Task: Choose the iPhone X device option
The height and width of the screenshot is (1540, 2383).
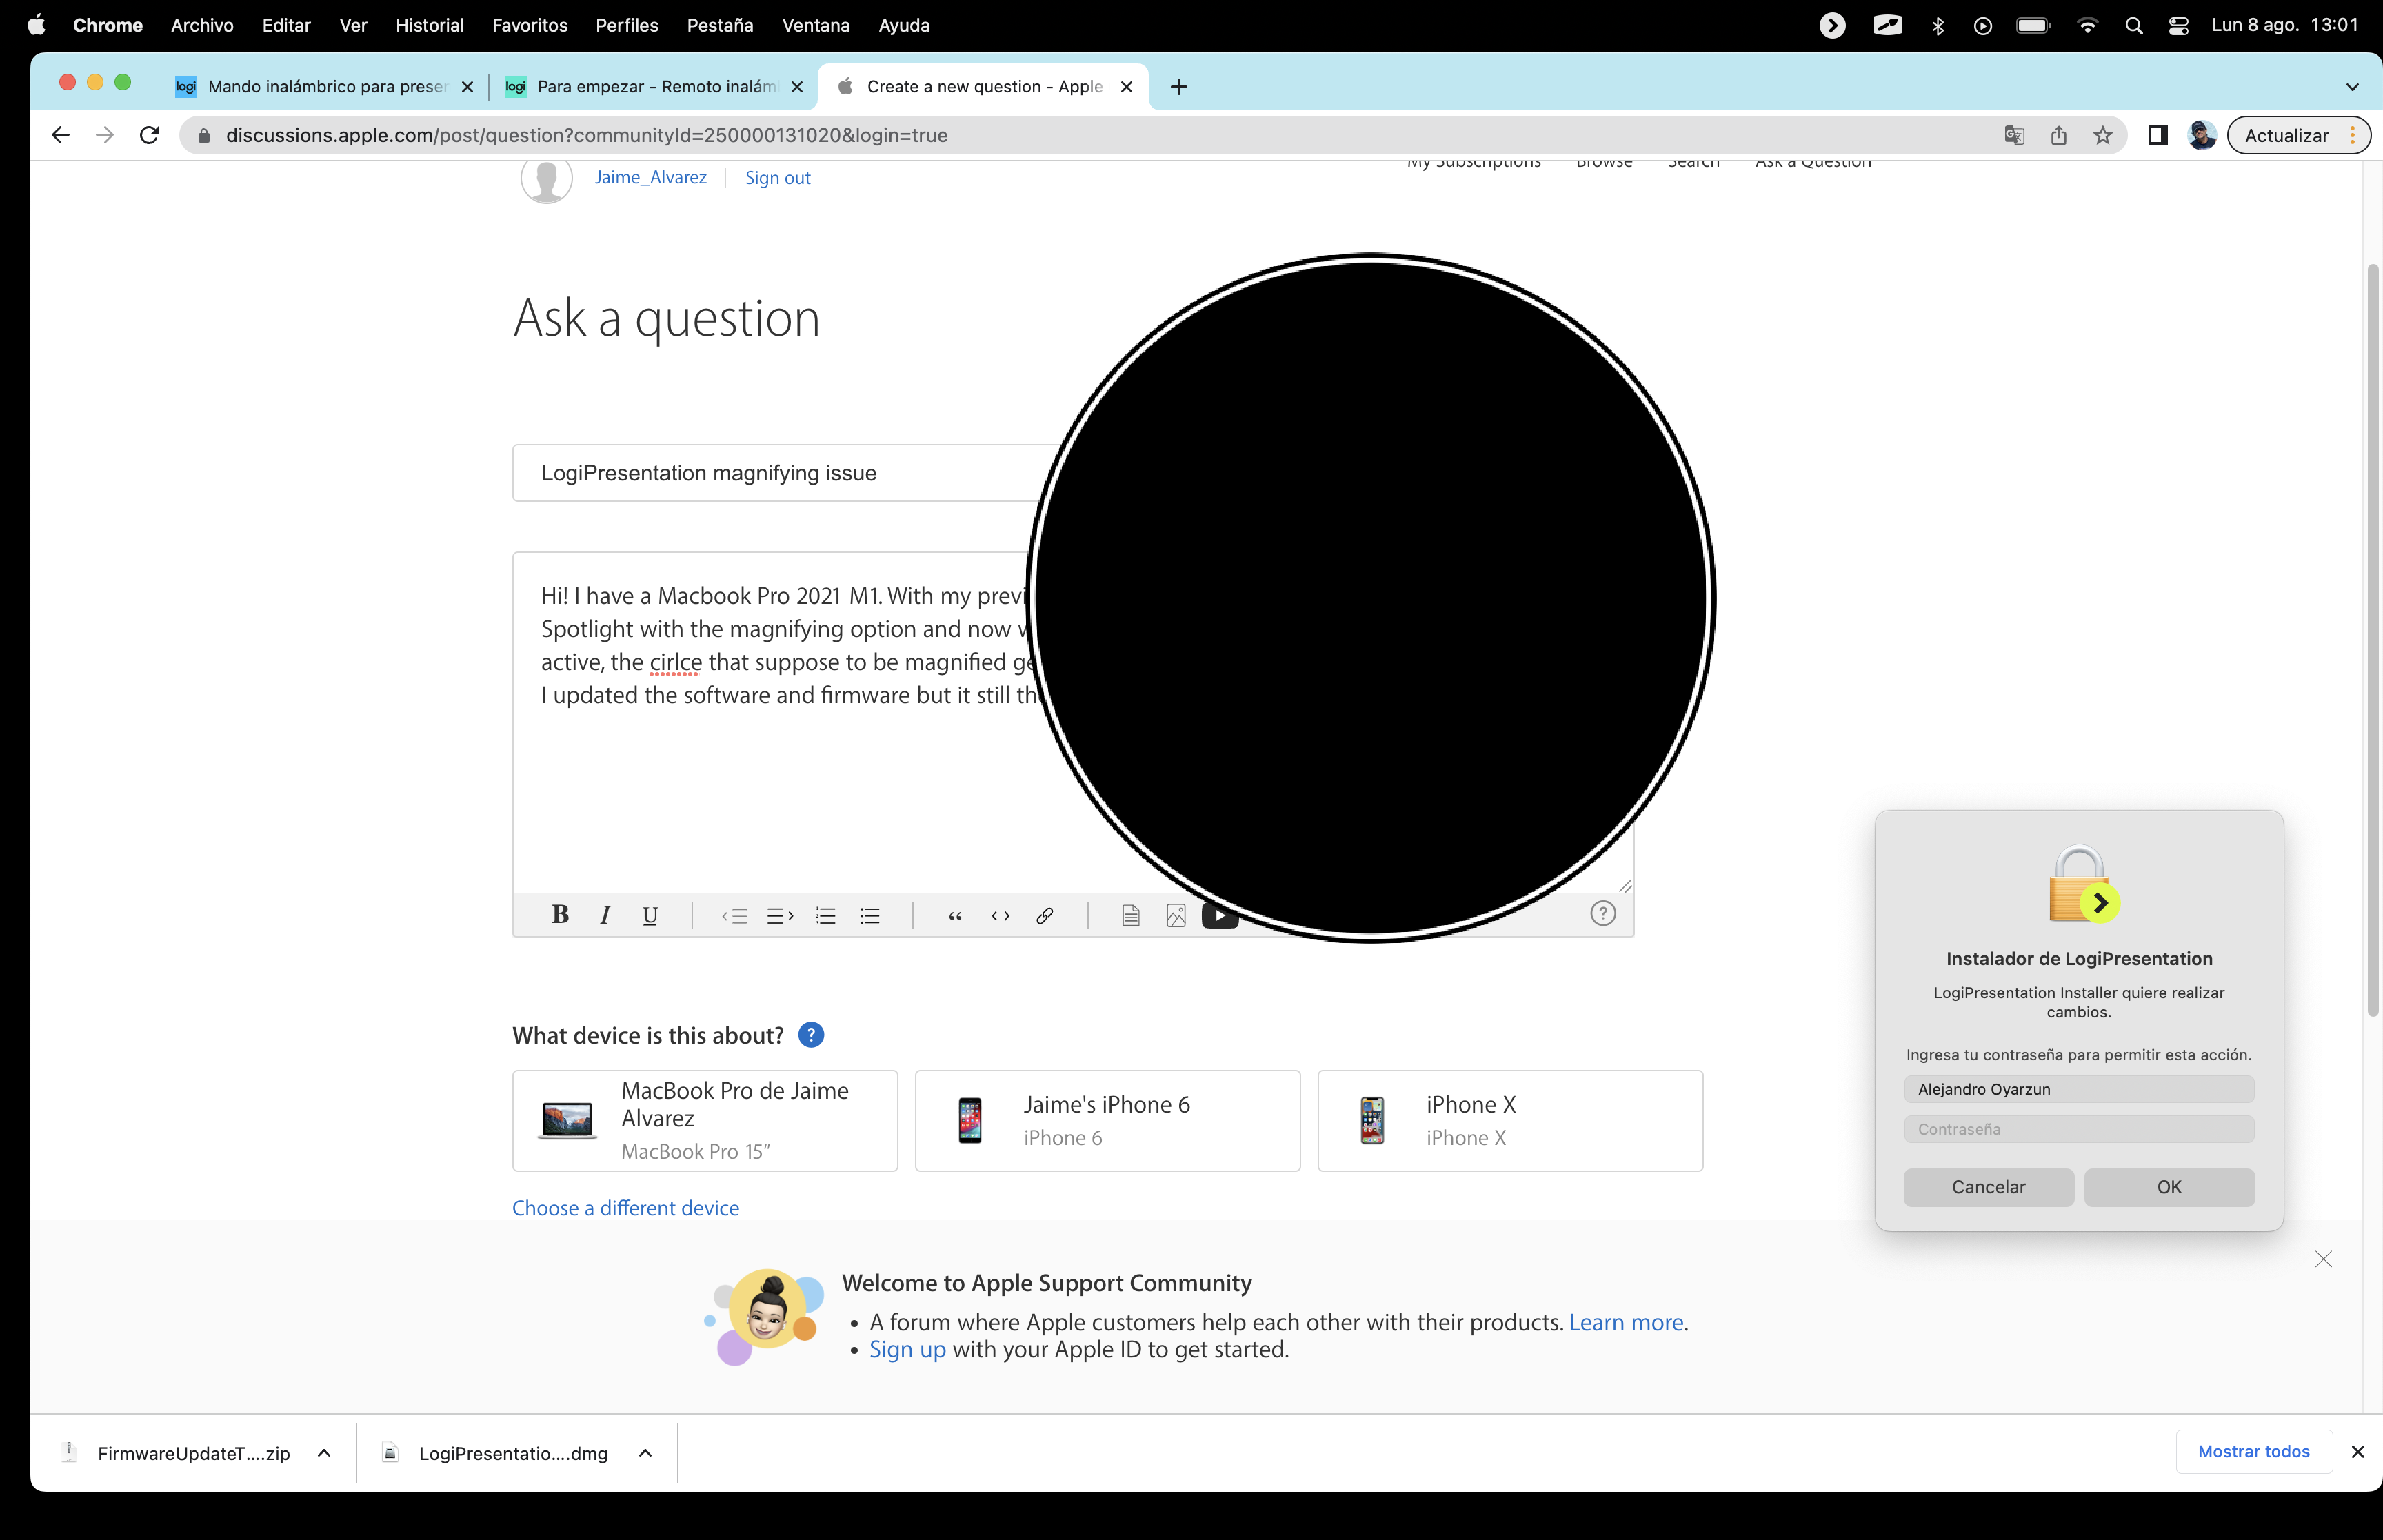Action: click(x=1509, y=1120)
